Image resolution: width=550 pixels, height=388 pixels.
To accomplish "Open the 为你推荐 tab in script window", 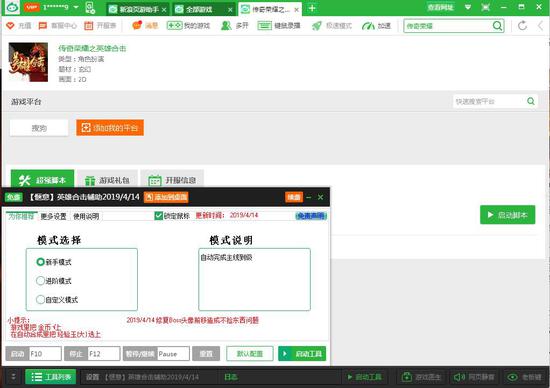I will 21,216.
